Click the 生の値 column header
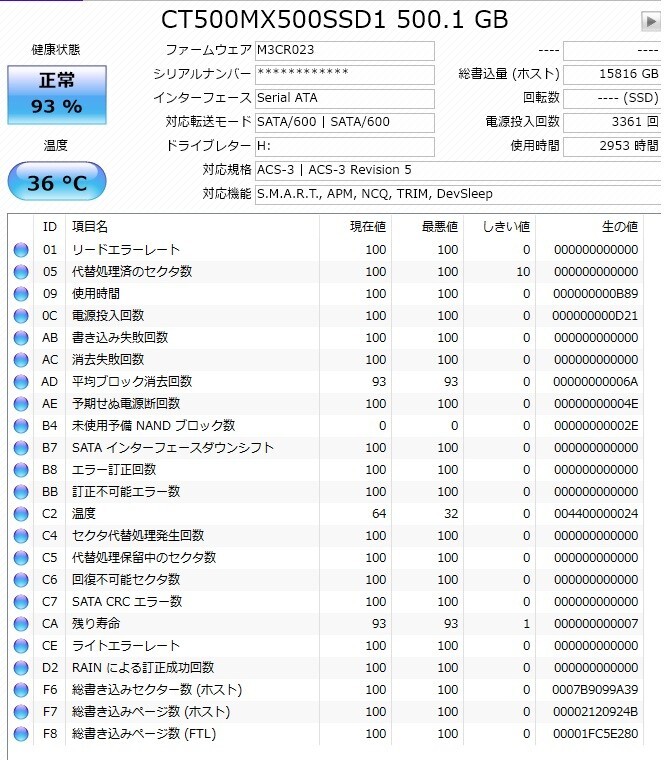Image resolution: width=668 pixels, height=760 pixels. 620,227
